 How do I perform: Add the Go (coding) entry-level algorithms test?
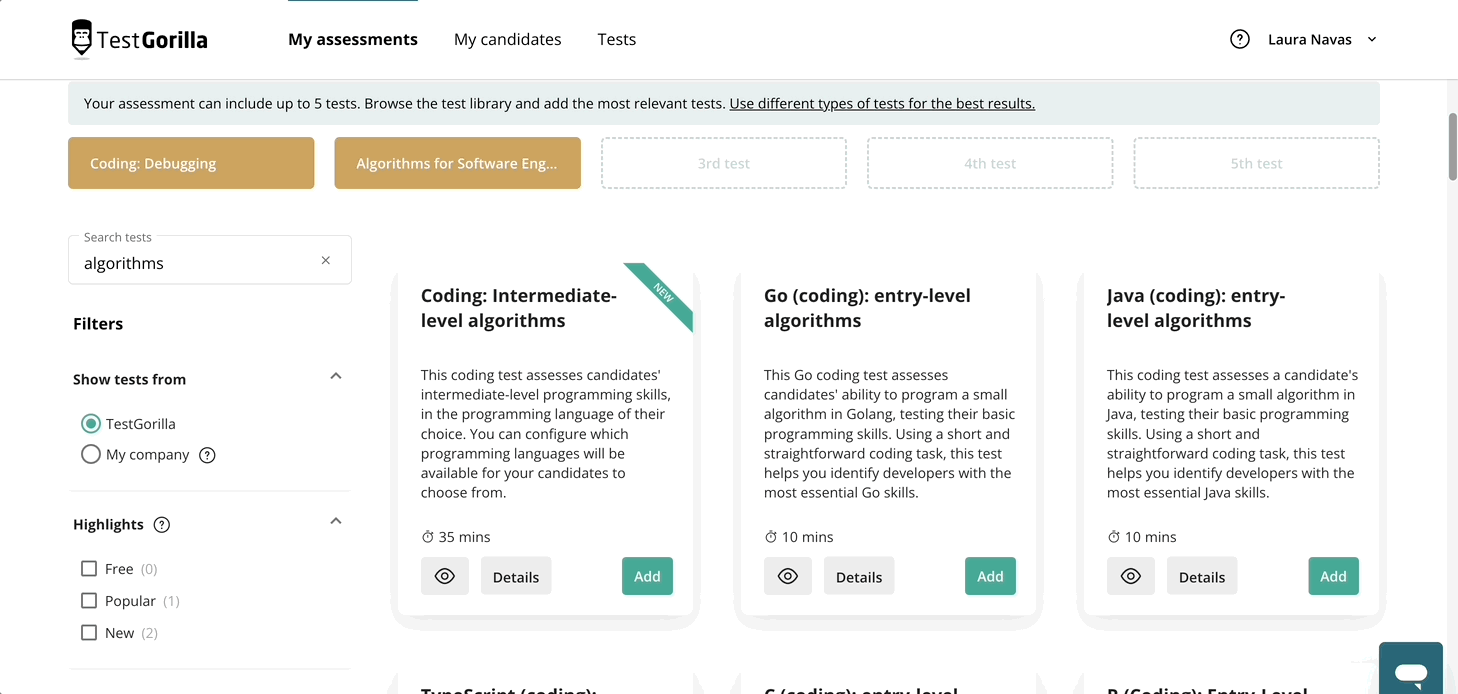pos(990,576)
